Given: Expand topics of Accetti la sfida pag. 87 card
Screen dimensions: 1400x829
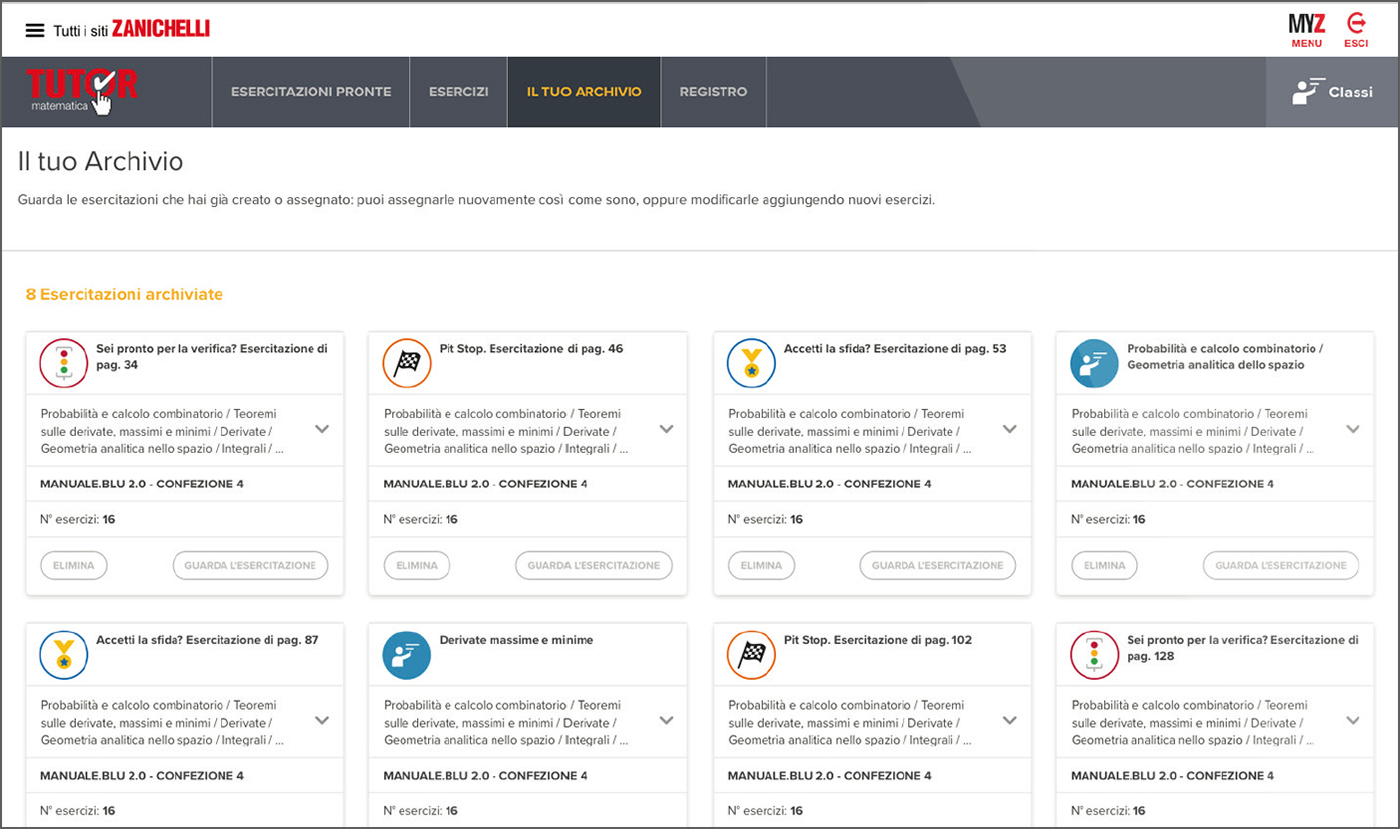Looking at the screenshot, I should coord(322,720).
